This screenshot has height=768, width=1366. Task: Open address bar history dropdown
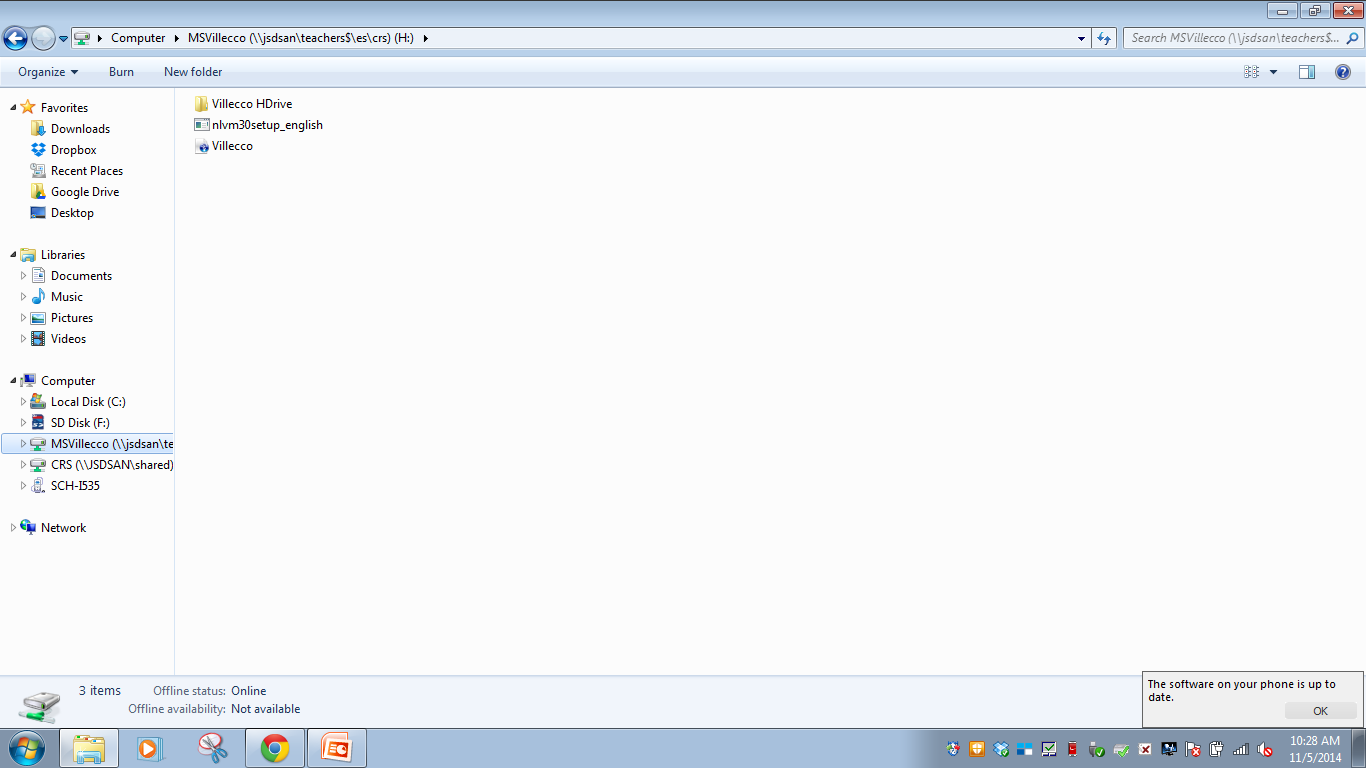(1082, 38)
